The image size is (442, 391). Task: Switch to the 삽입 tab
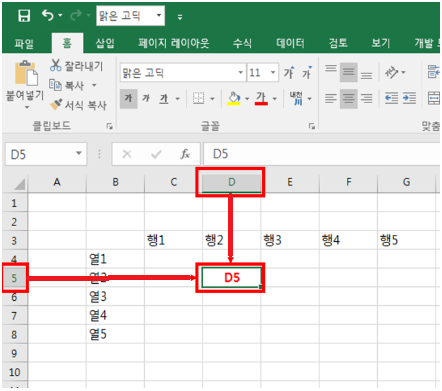pyautogui.click(x=105, y=43)
